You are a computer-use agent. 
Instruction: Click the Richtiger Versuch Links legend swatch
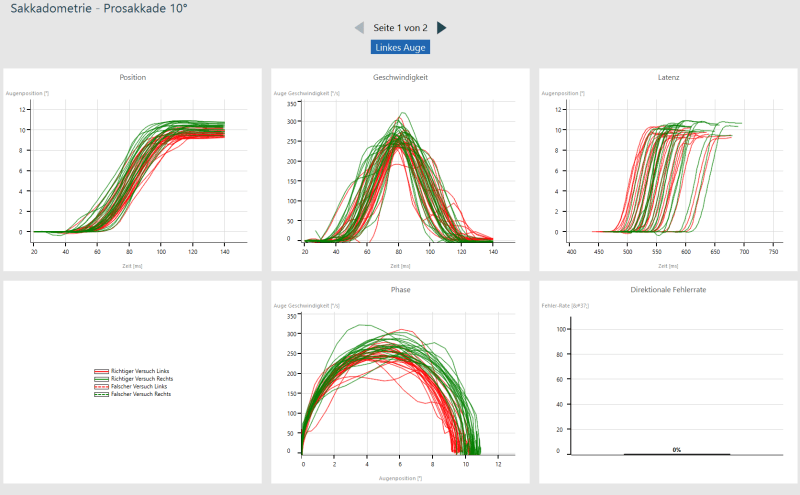pyautogui.click(x=101, y=371)
